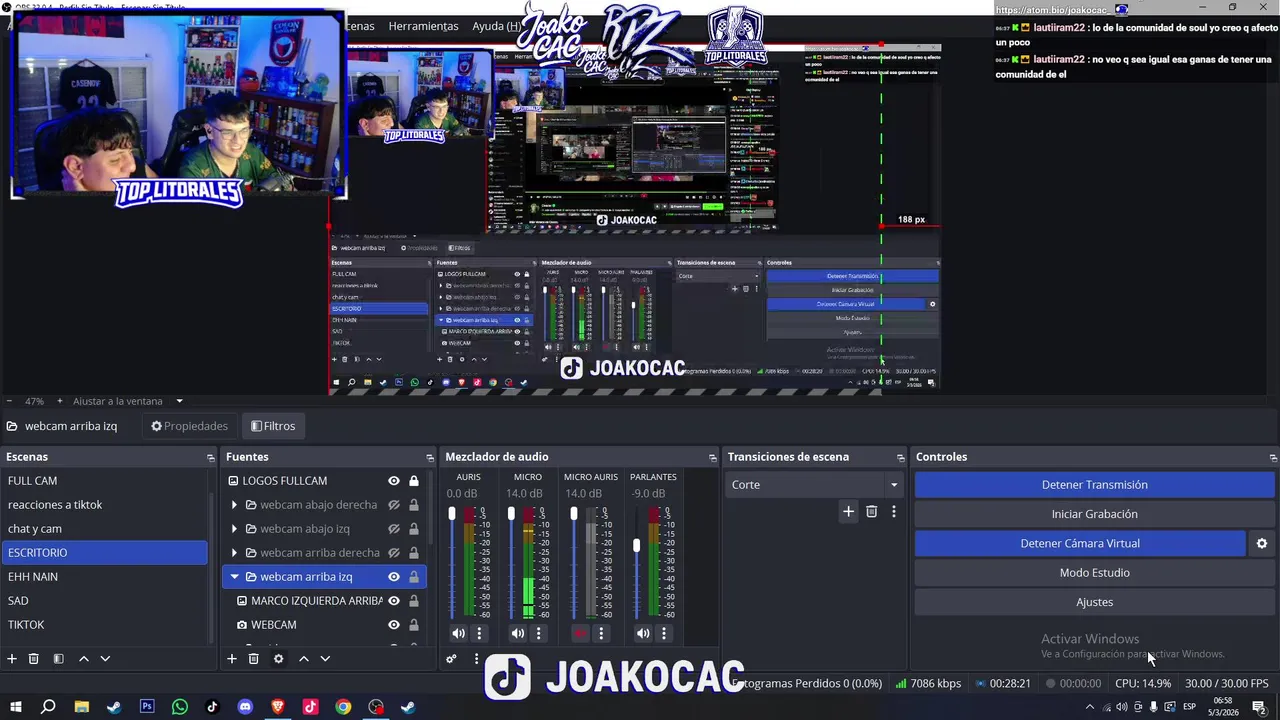
Task: Open scene filters icon in Escenas toolbar
Action: [58, 659]
